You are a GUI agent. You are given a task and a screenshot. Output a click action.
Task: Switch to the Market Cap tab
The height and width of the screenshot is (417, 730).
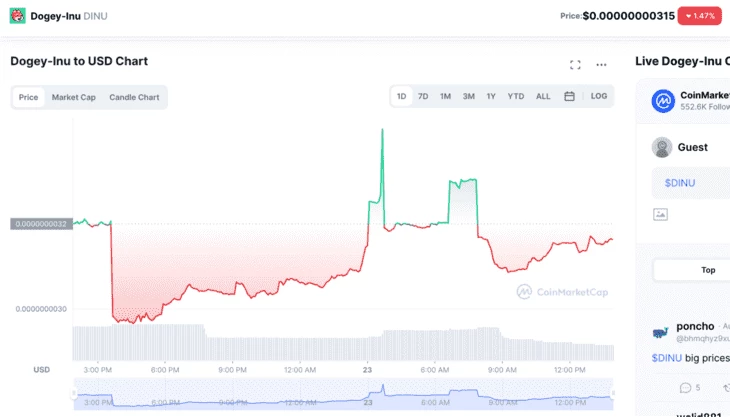coord(74,97)
